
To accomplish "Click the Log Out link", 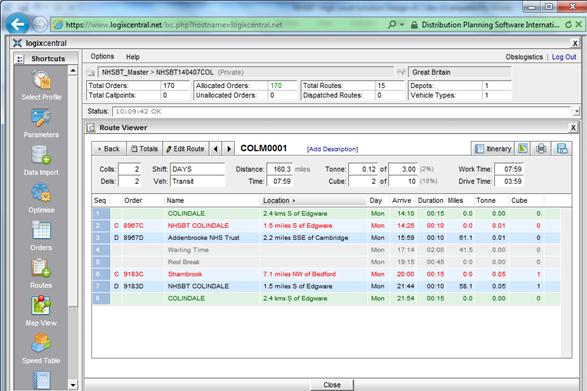I will [x=564, y=57].
